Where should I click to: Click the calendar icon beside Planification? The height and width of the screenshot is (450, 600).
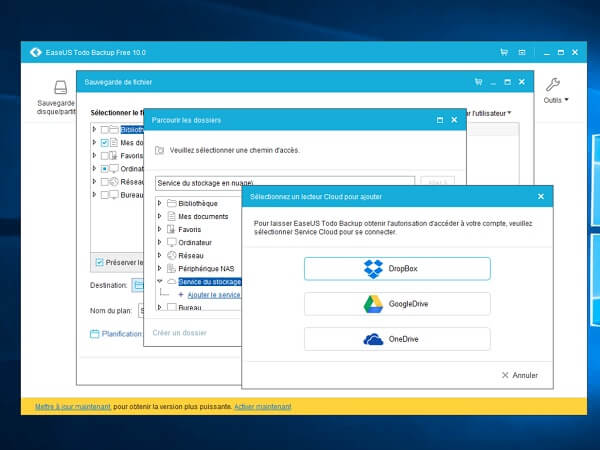tap(95, 334)
